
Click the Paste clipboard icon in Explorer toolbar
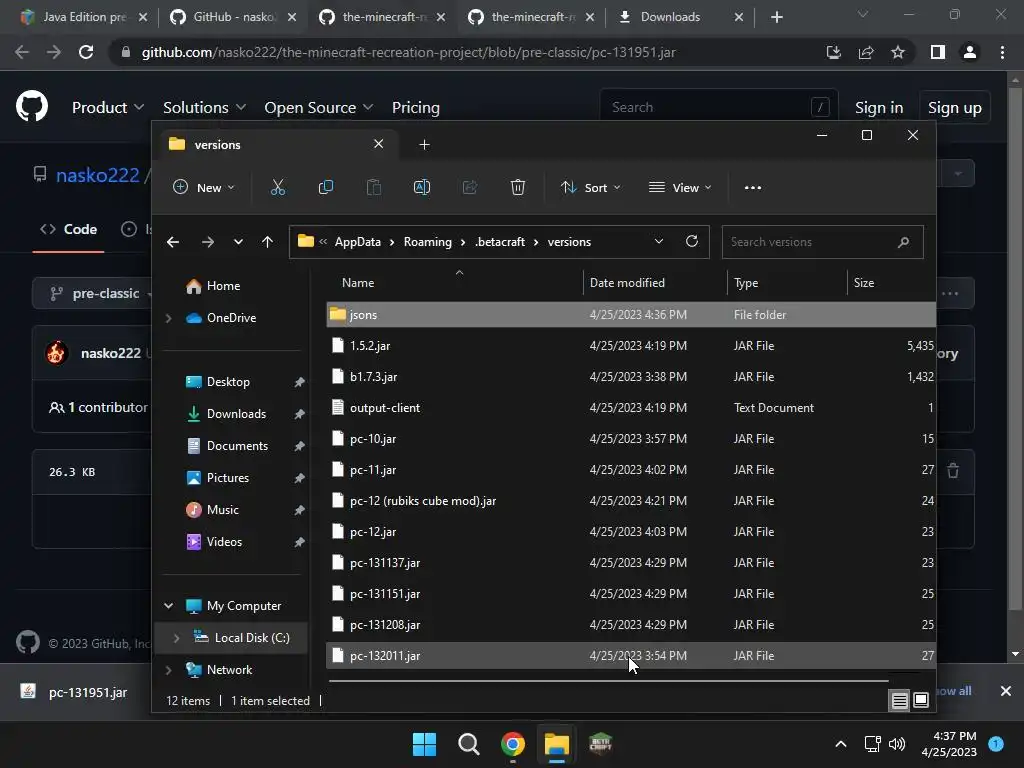tap(374, 187)
